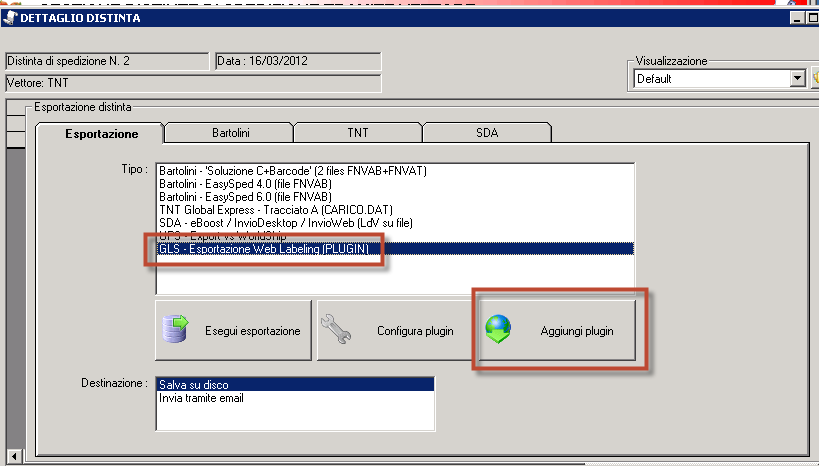This screenshot has width=819, height=466.
Task: Select UPS Export vs WorldShip entry
Action: (395, 236)
